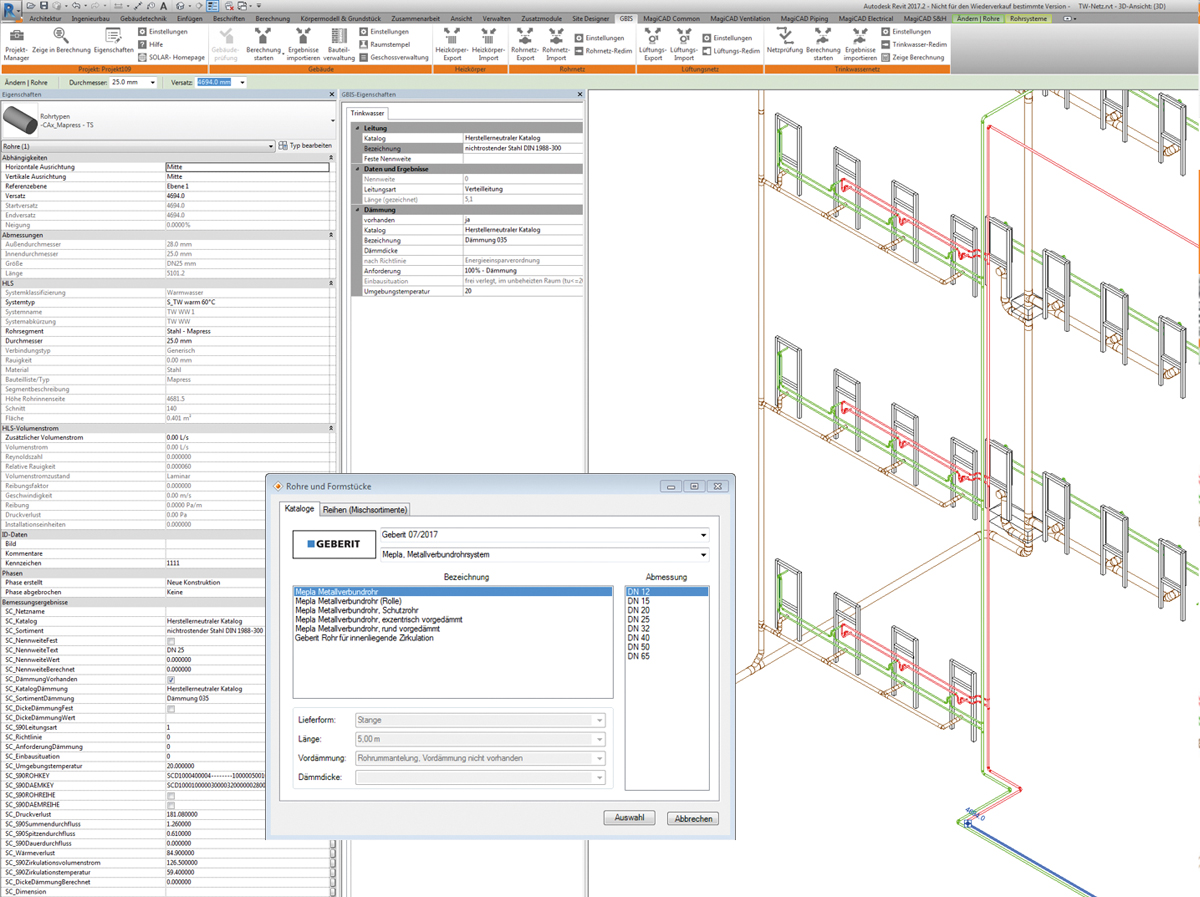Open Lüftungs-Redim tool
The image size is (1200, 897).
click(731, 51)
